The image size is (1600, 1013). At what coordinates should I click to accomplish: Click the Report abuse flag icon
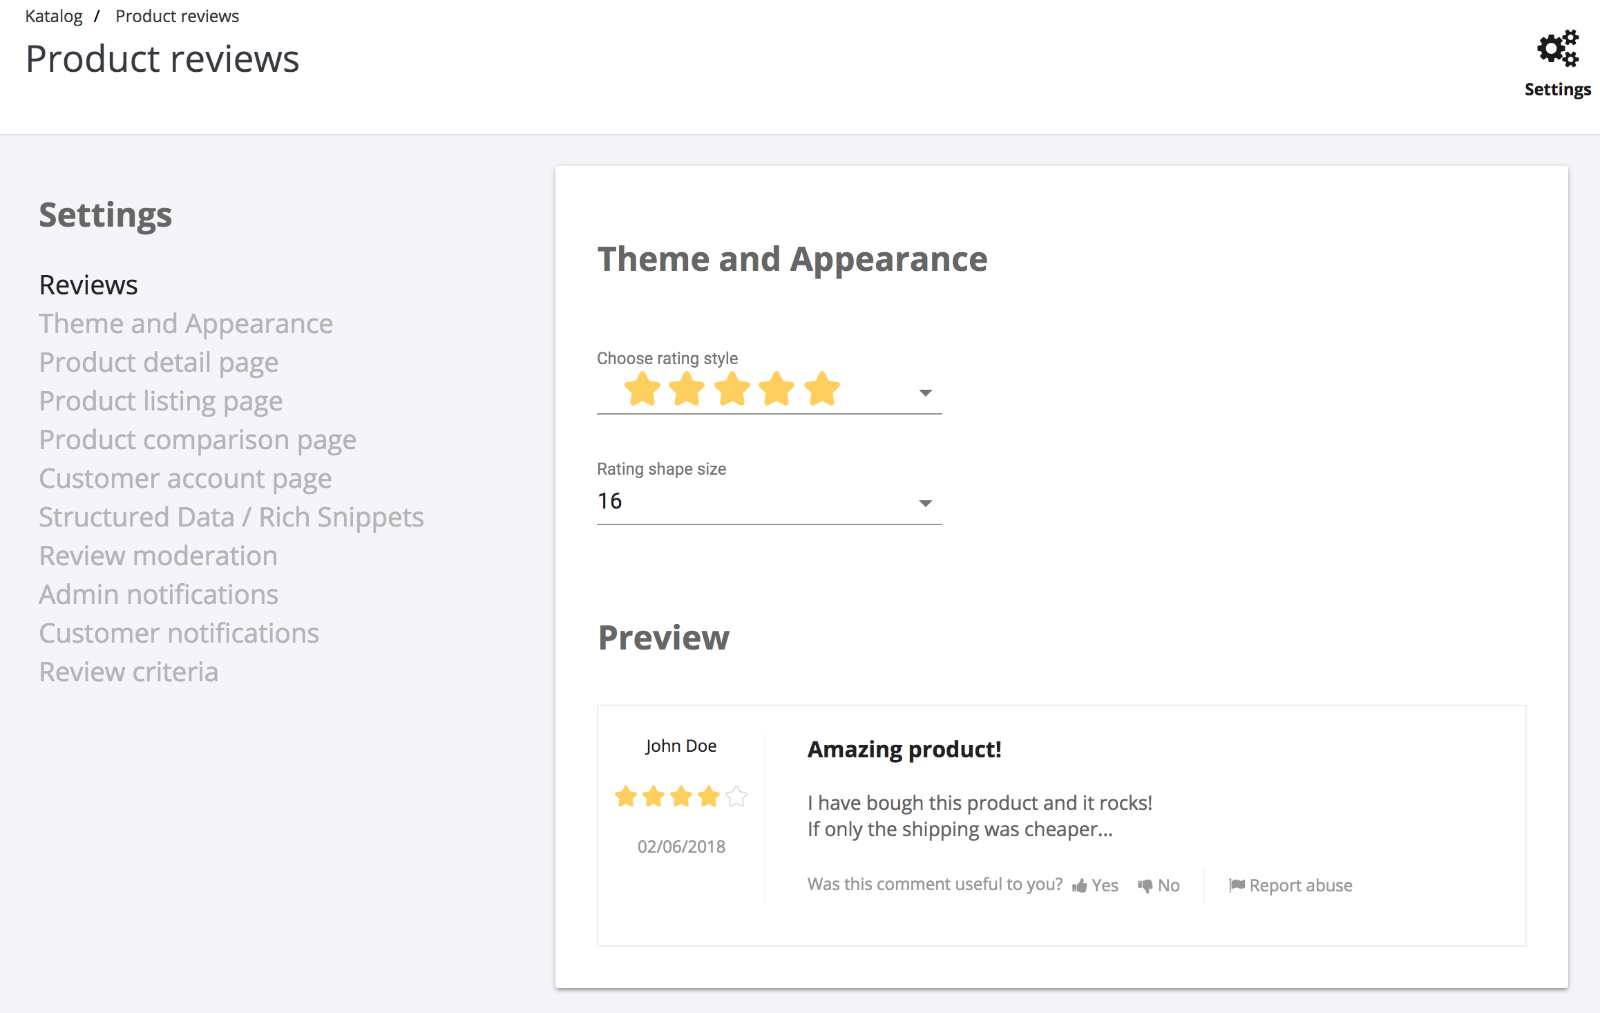[1237, 885]
